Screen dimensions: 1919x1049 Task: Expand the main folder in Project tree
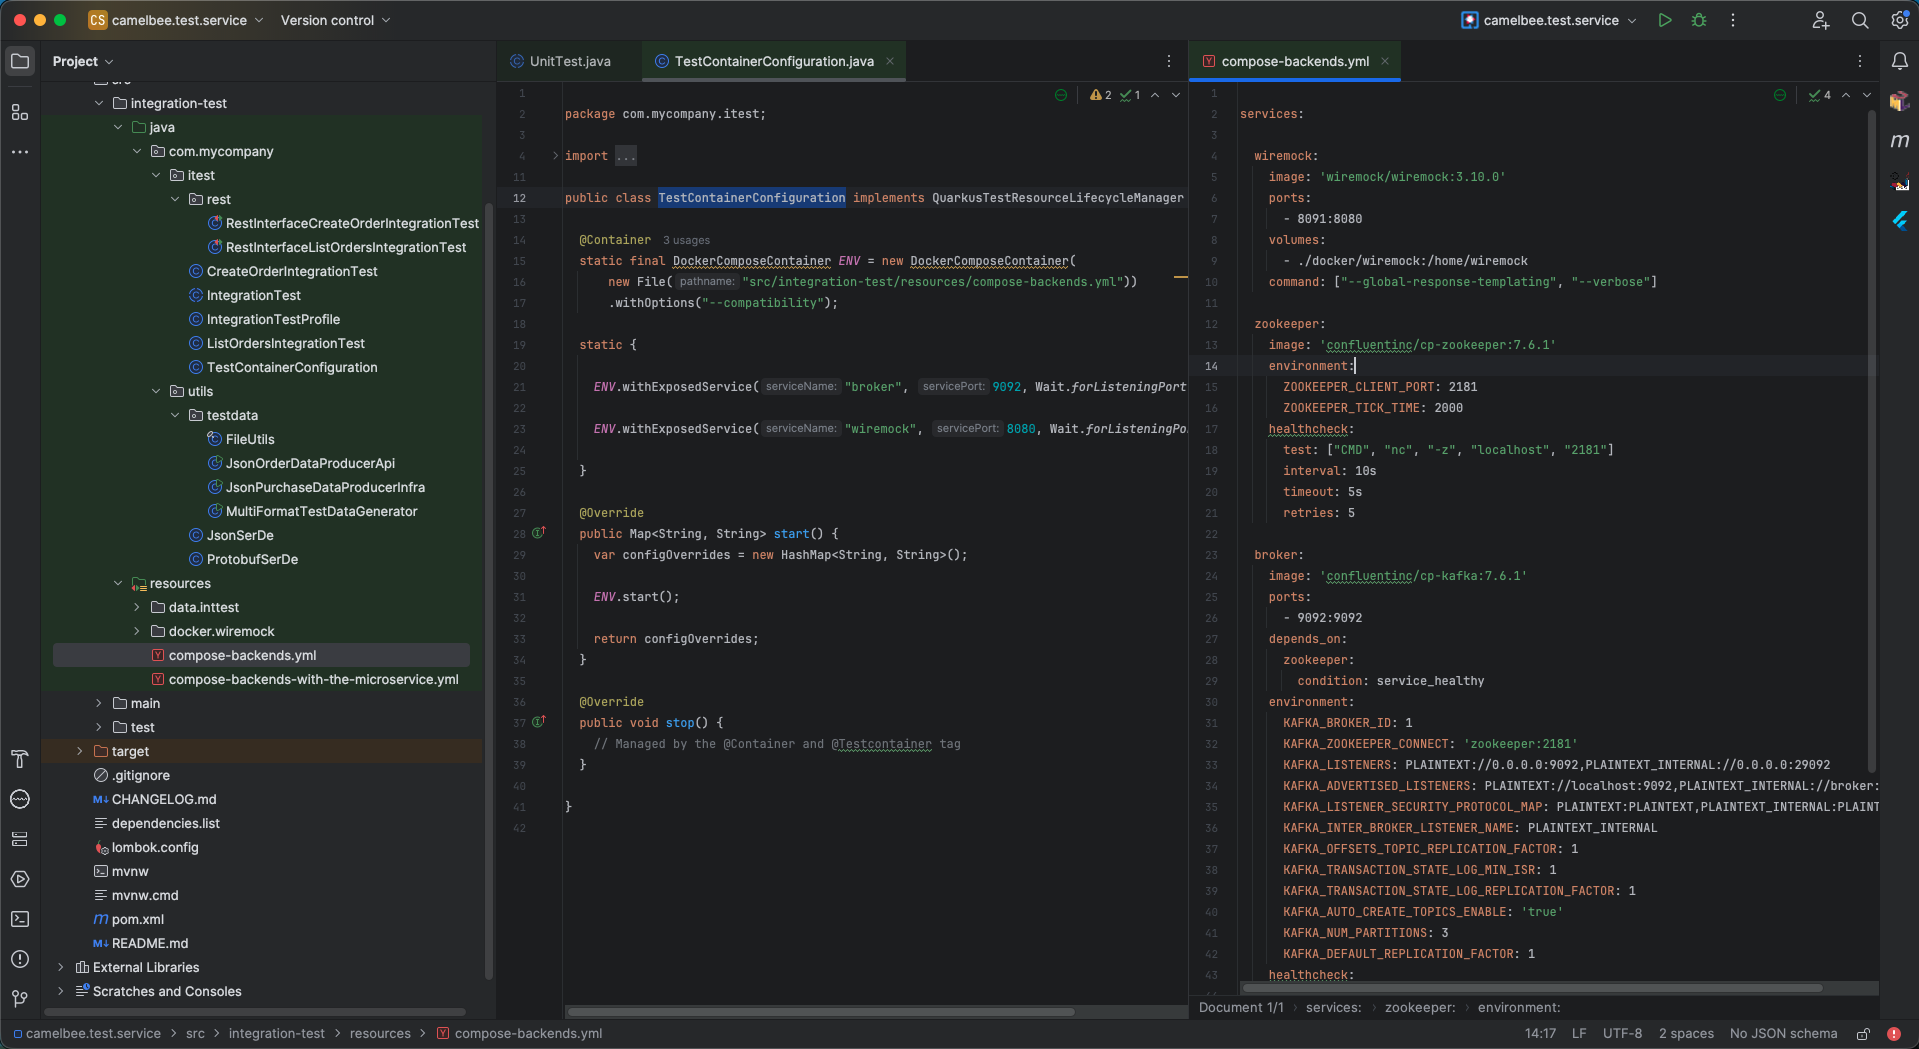click(99, 703)
